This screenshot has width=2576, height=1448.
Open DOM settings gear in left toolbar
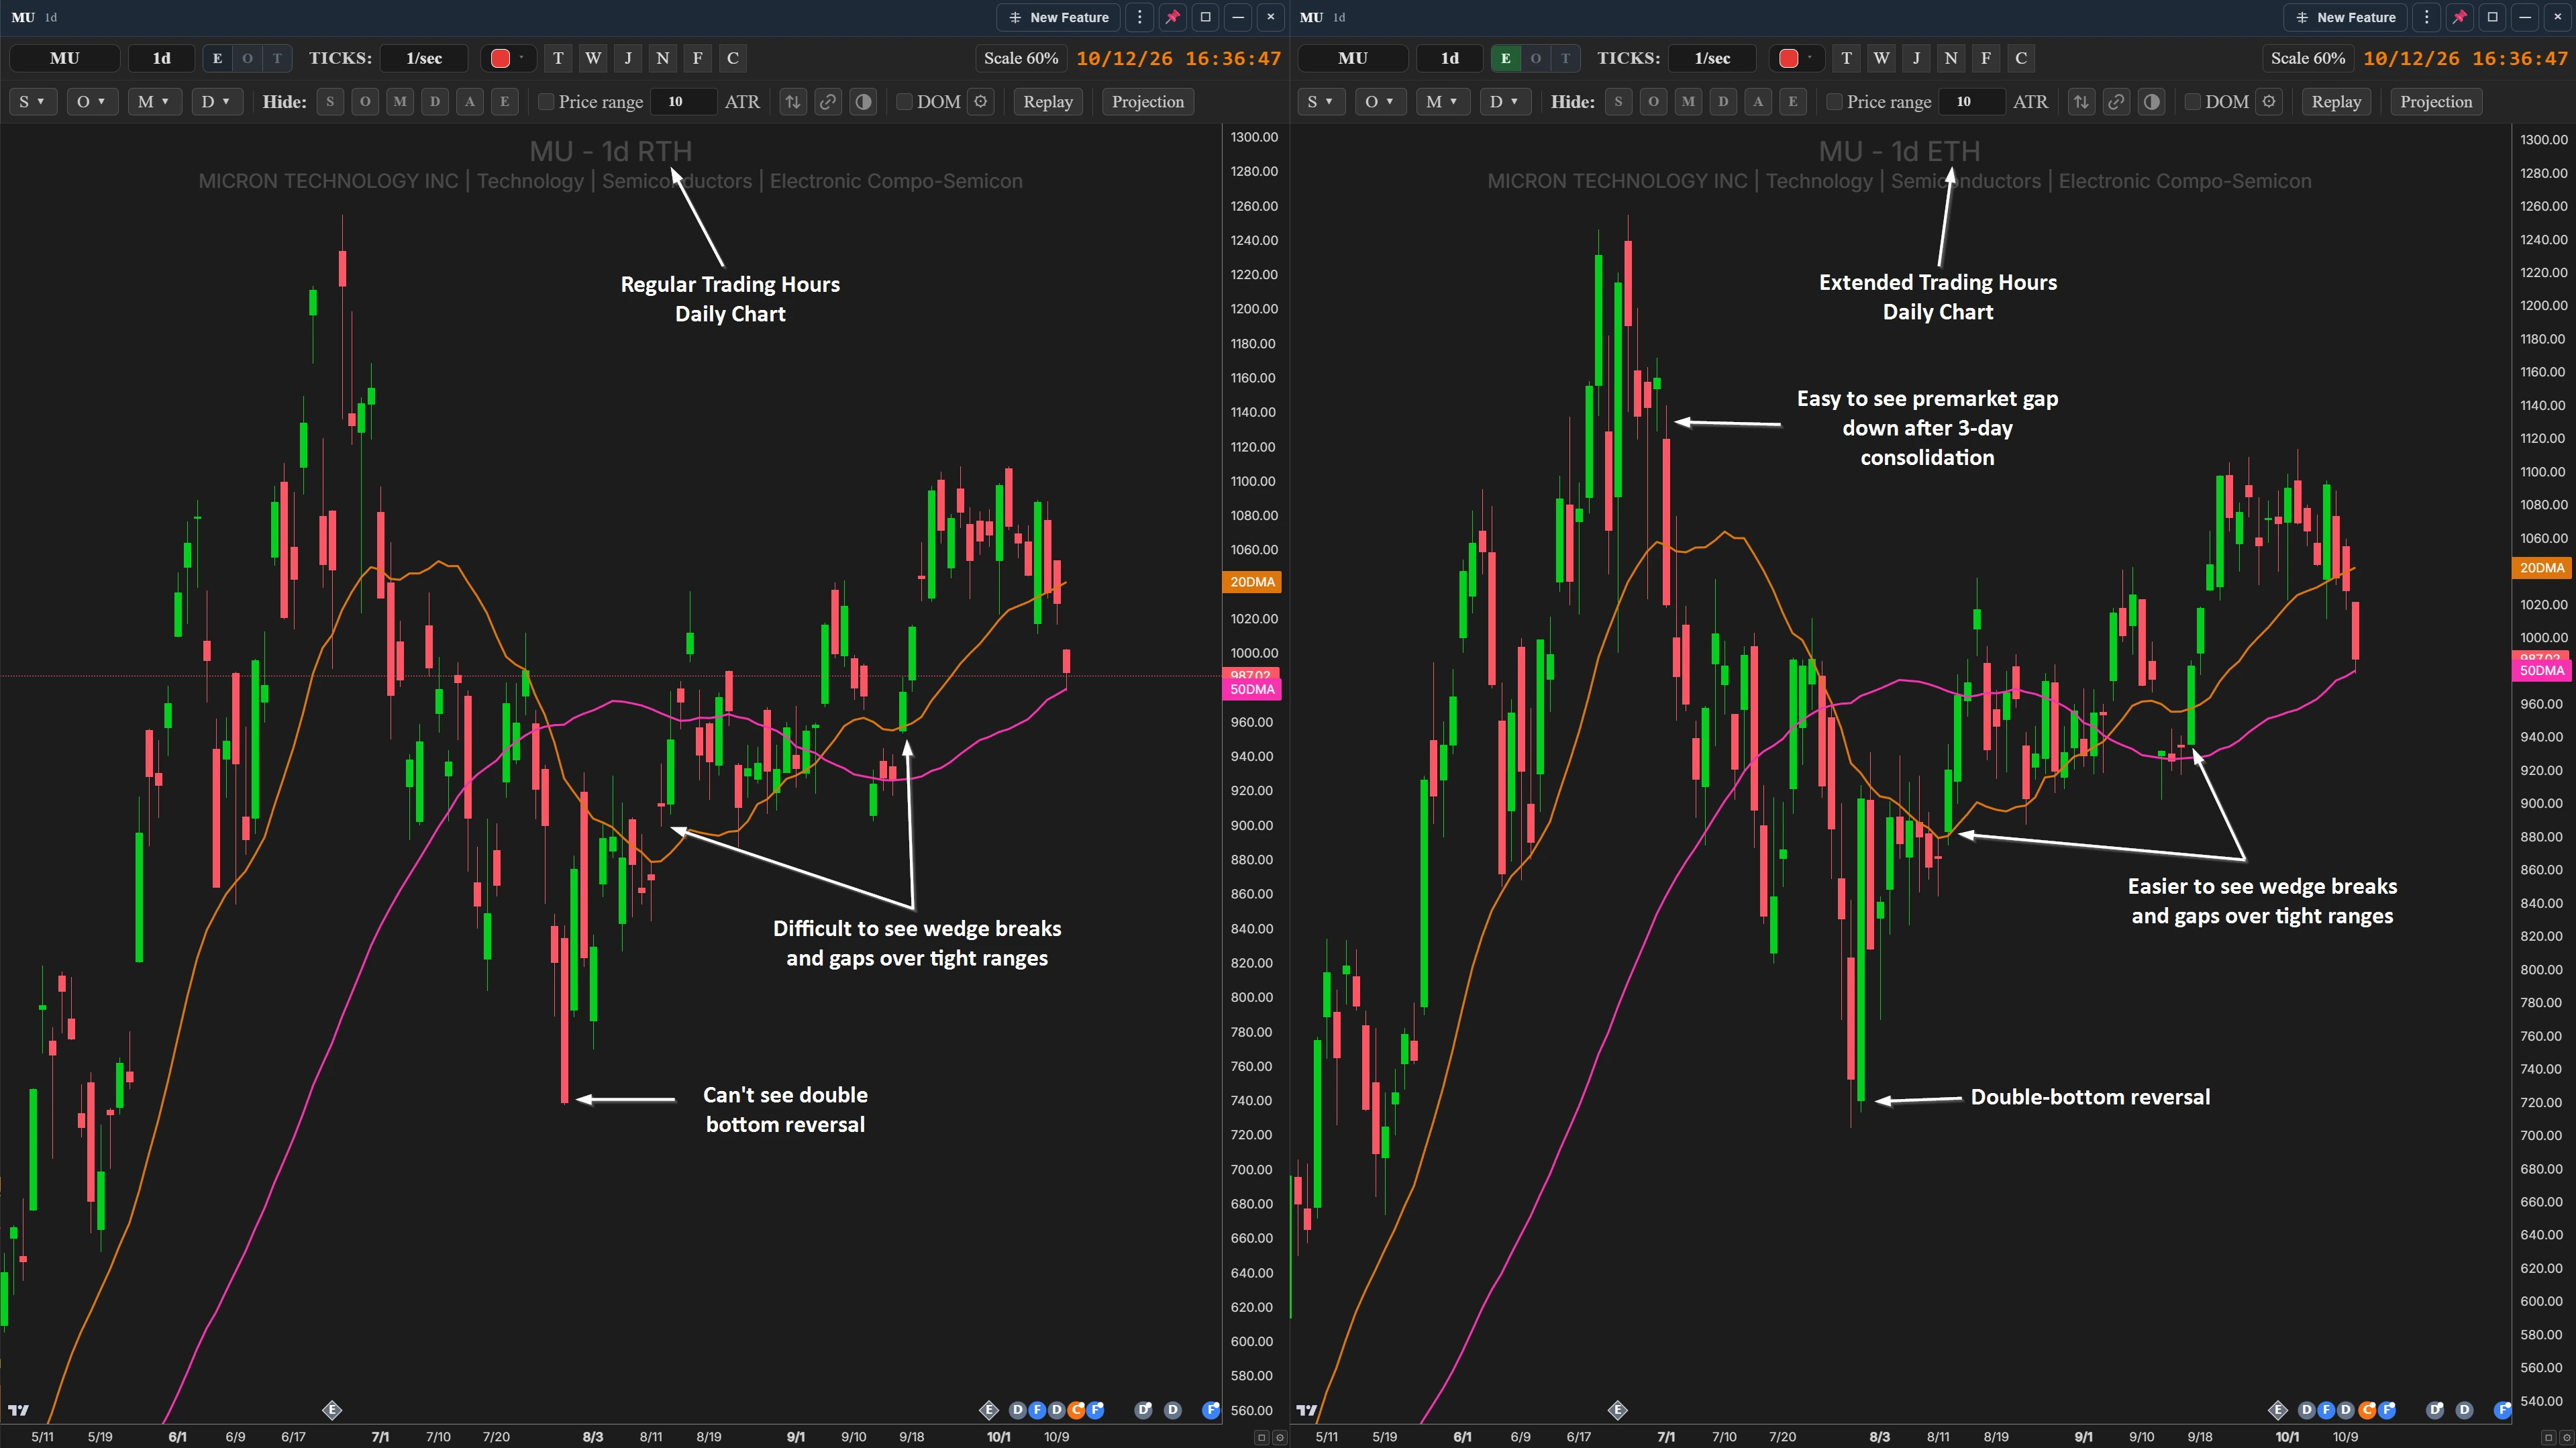coord(981,101)
